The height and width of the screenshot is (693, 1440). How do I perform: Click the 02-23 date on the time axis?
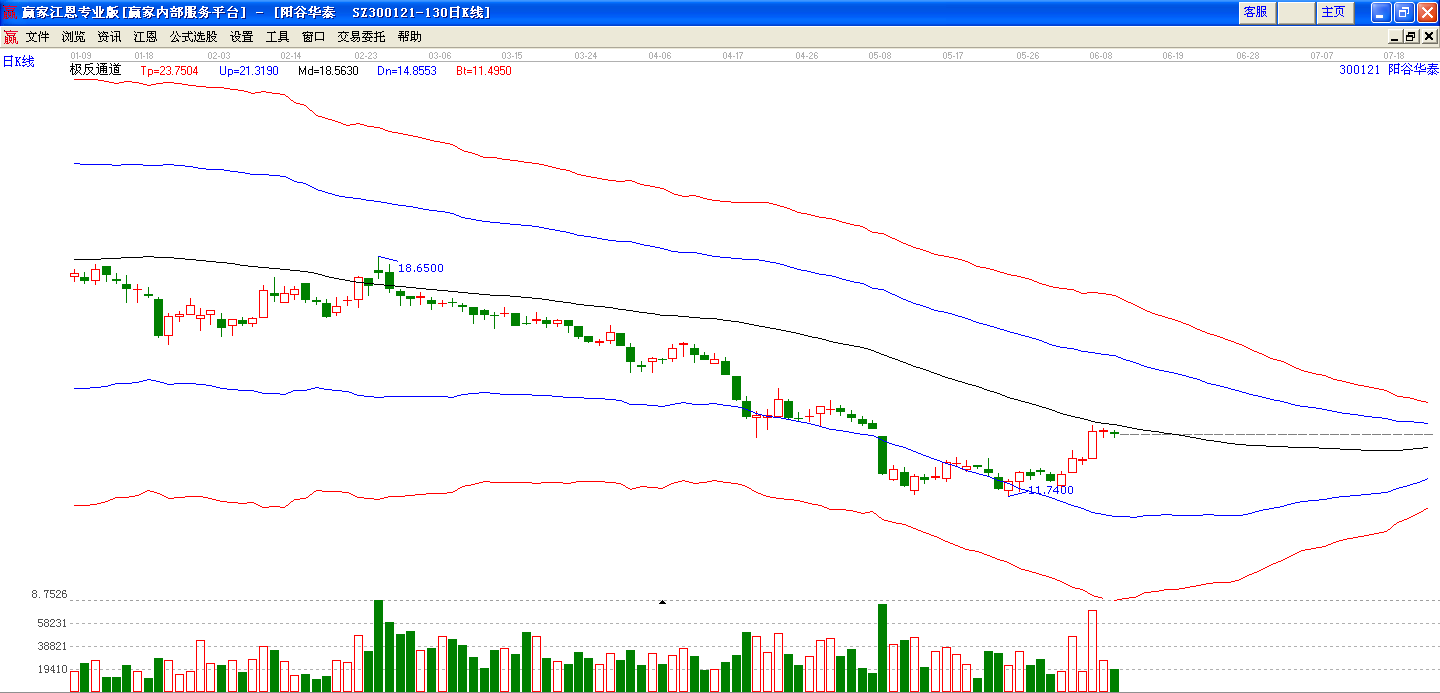click(x=366, y=56)
